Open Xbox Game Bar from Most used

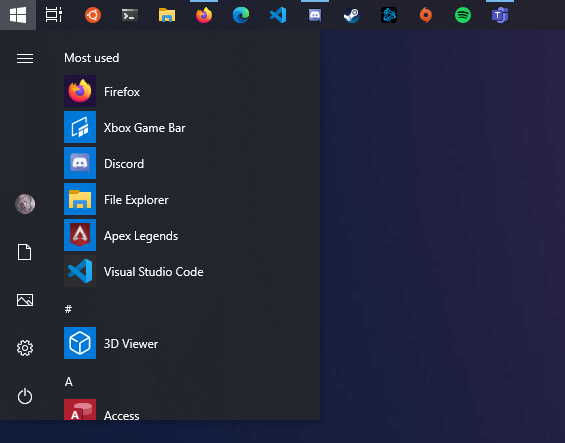coord(192,127)
